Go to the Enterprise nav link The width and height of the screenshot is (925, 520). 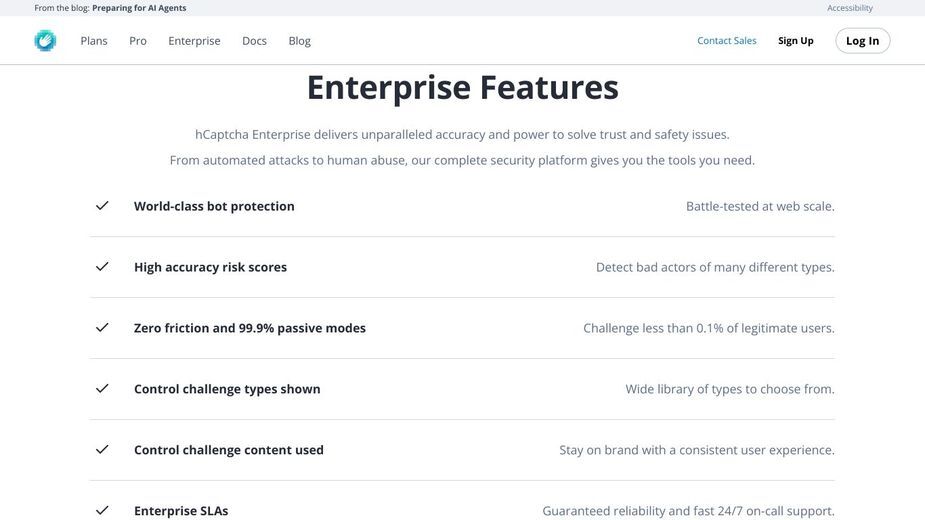click(x=194, y=41)
